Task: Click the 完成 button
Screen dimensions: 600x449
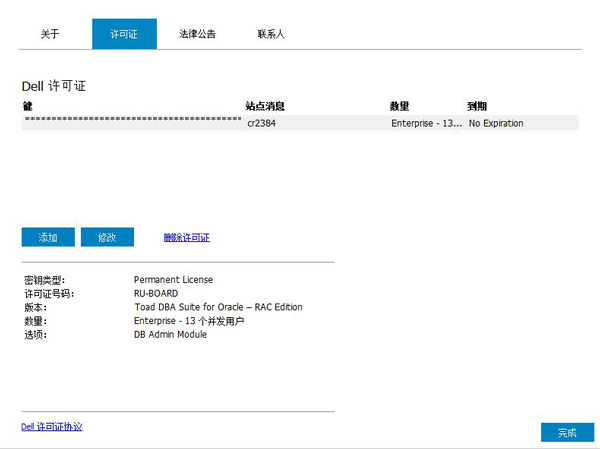Action: point(567,432)
